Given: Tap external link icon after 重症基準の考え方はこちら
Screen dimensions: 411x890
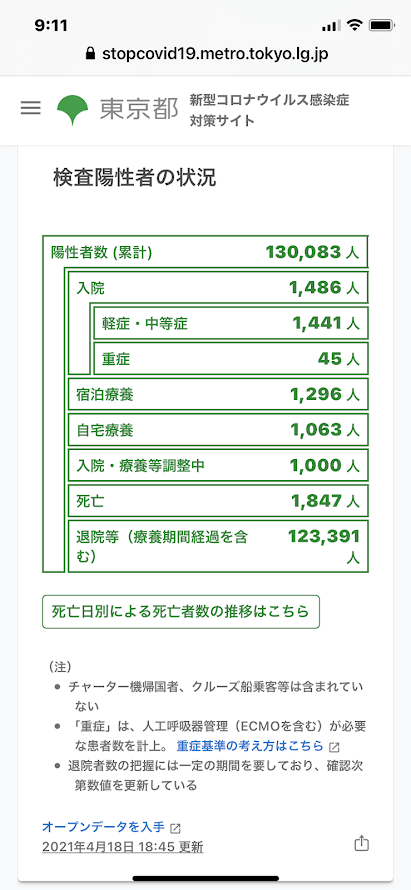Looking at the screenshot, I should click(x=334, y=746).
